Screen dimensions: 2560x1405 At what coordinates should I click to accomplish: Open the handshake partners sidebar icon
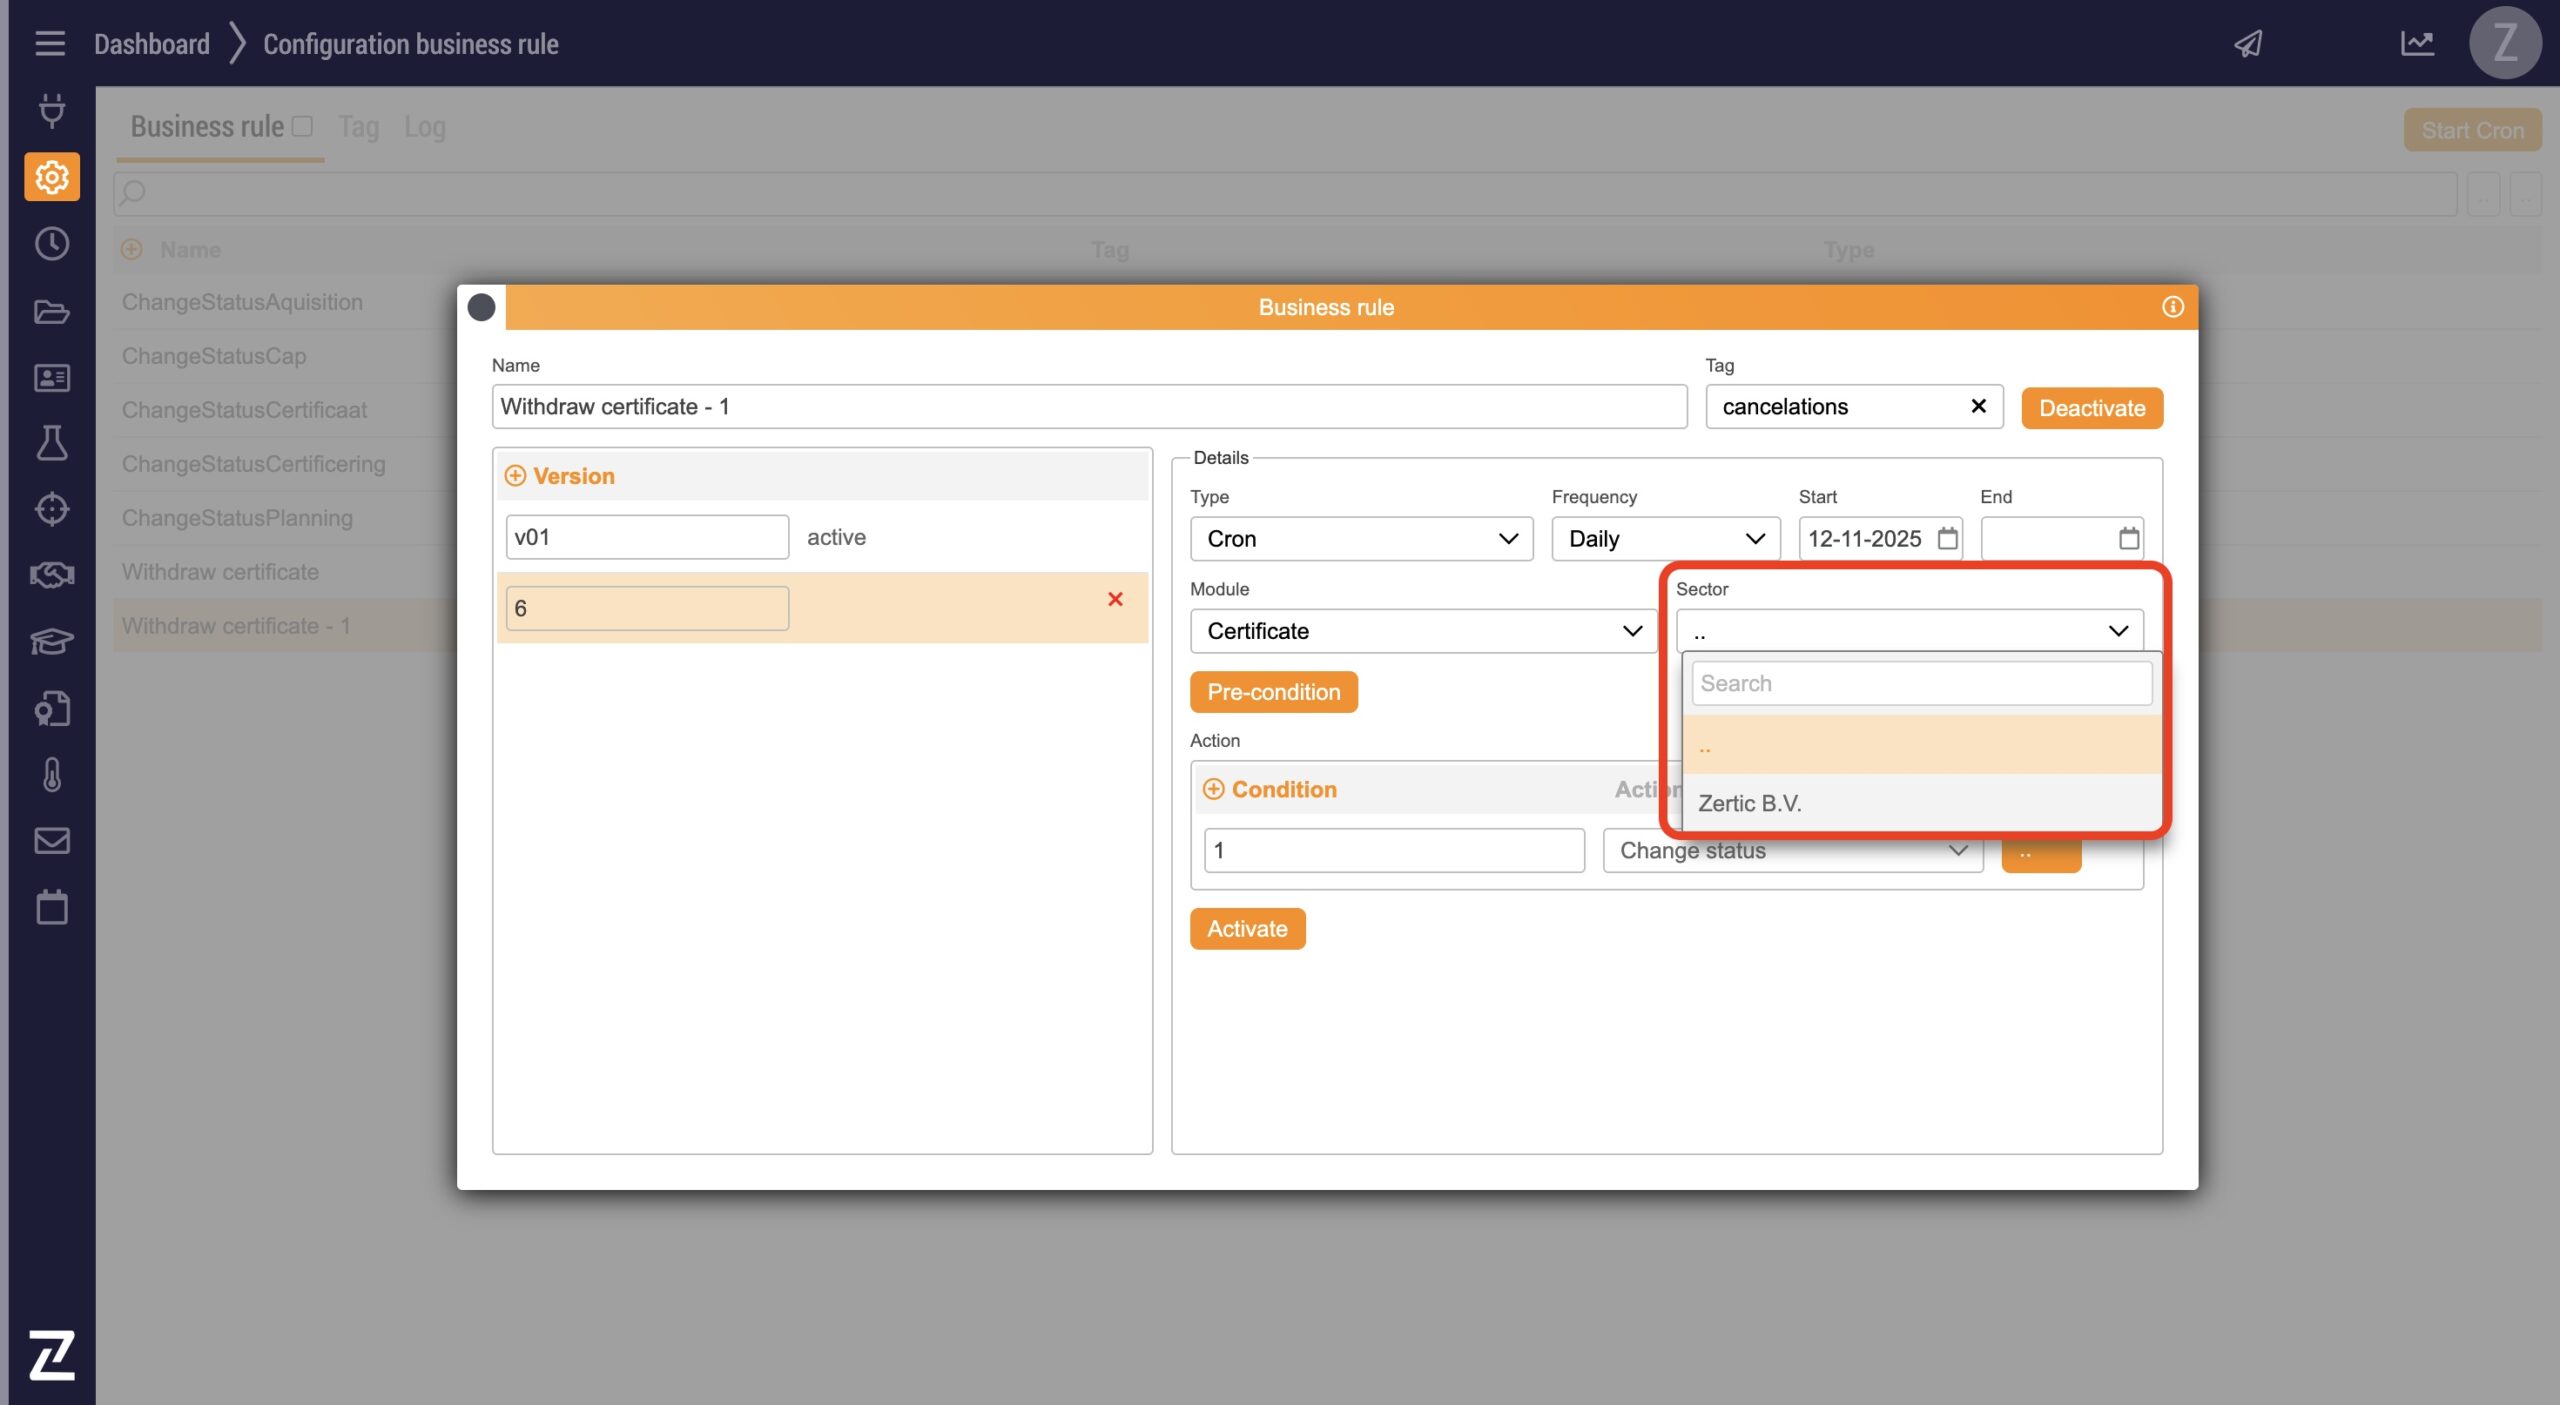(51, 575)
